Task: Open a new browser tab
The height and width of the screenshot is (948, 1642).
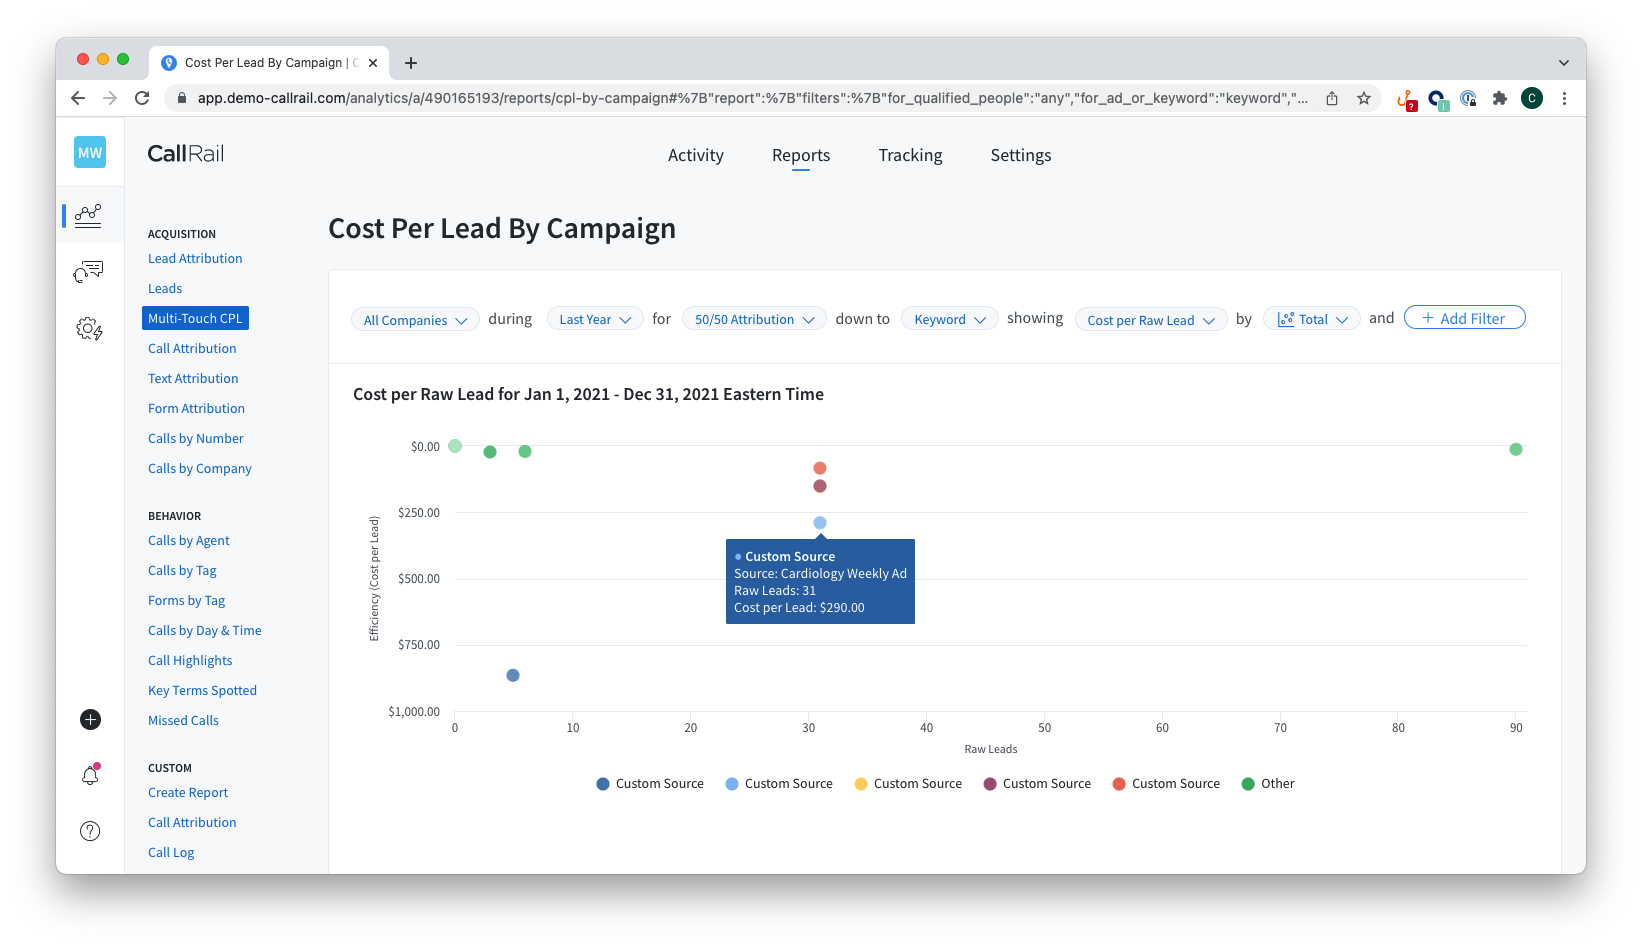Action: 411,63
